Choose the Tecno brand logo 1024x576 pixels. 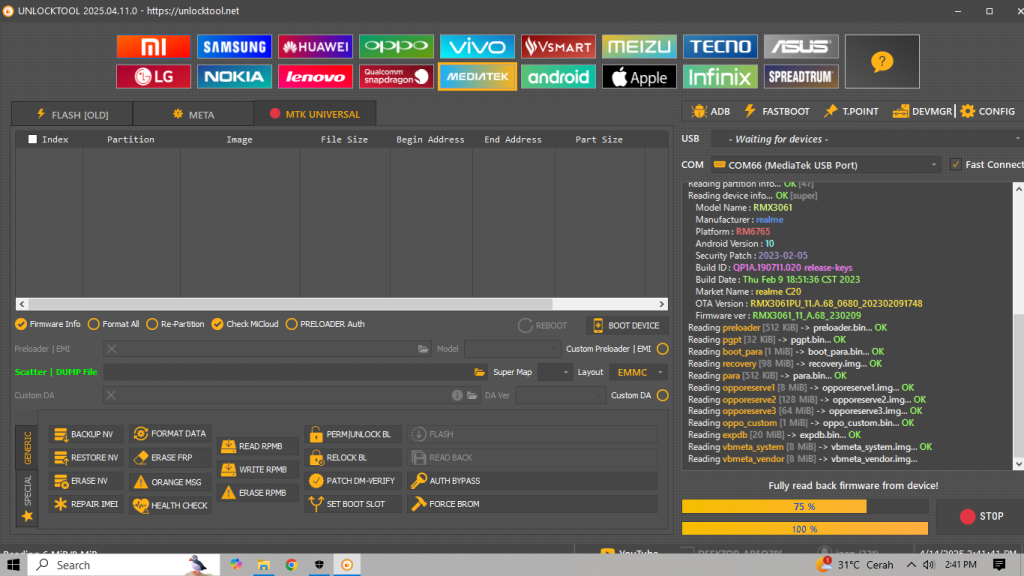point(720,46)
